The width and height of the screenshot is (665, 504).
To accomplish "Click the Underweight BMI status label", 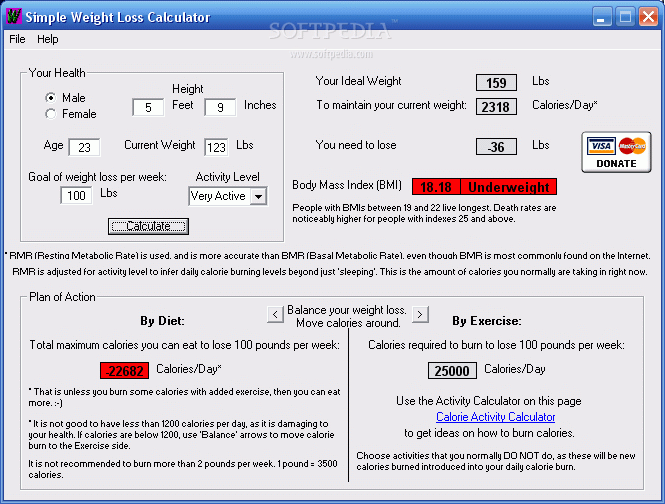I will pos(509,187).
